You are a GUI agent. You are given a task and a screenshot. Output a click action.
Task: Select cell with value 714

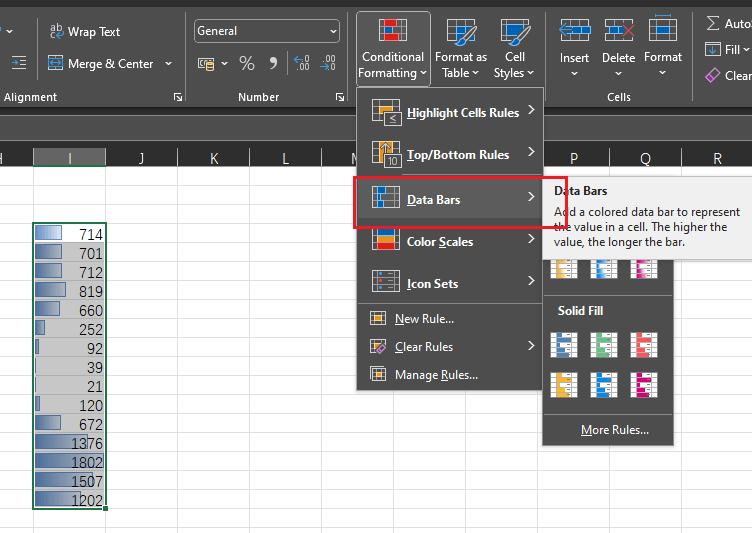click(x=70, y=233)
